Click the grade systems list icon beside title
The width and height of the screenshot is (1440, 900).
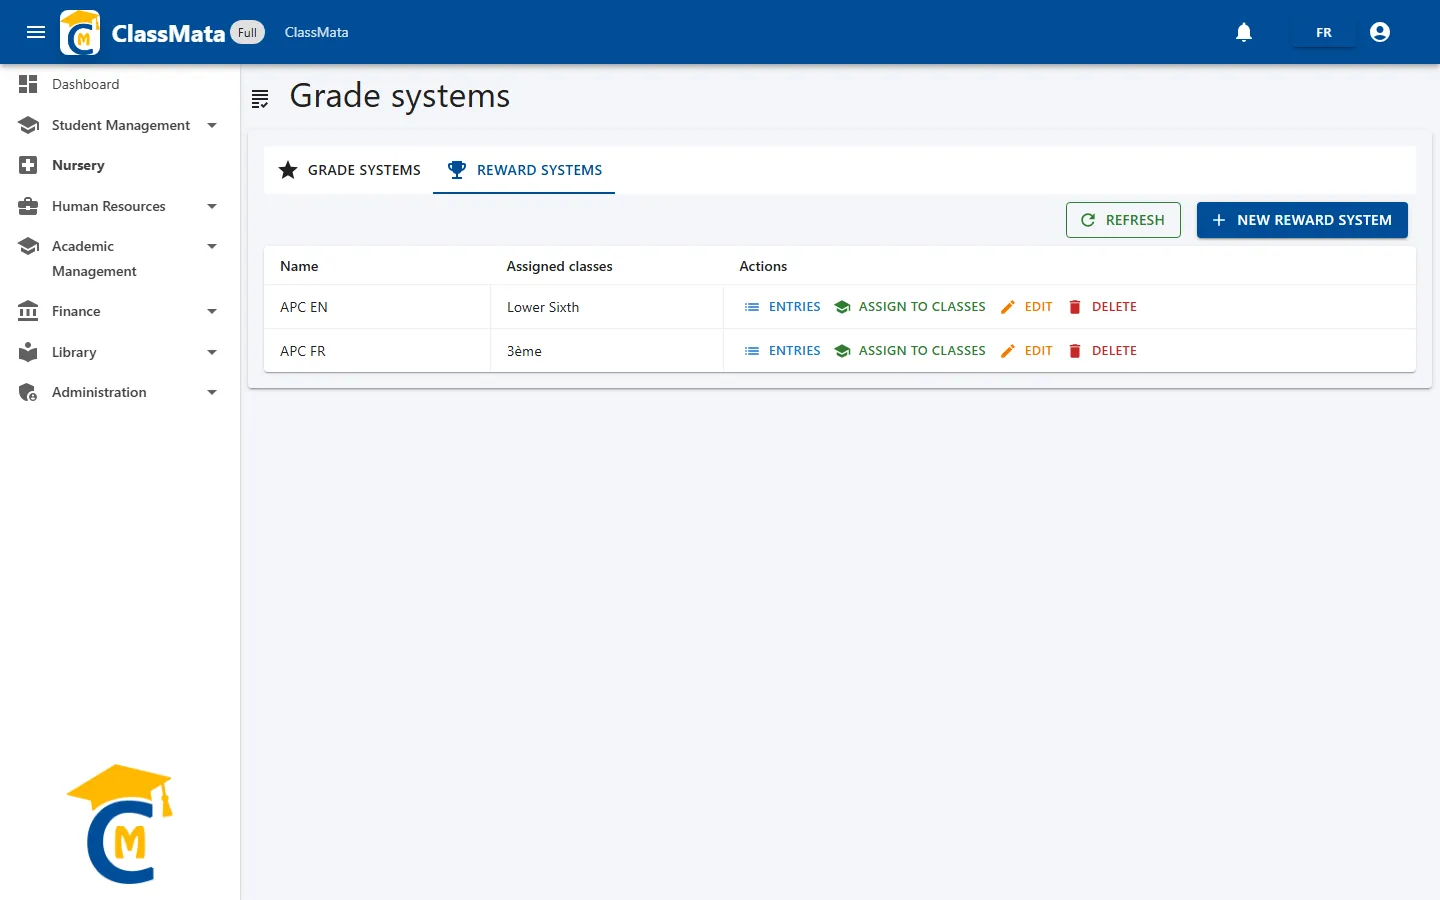[260, 98]
